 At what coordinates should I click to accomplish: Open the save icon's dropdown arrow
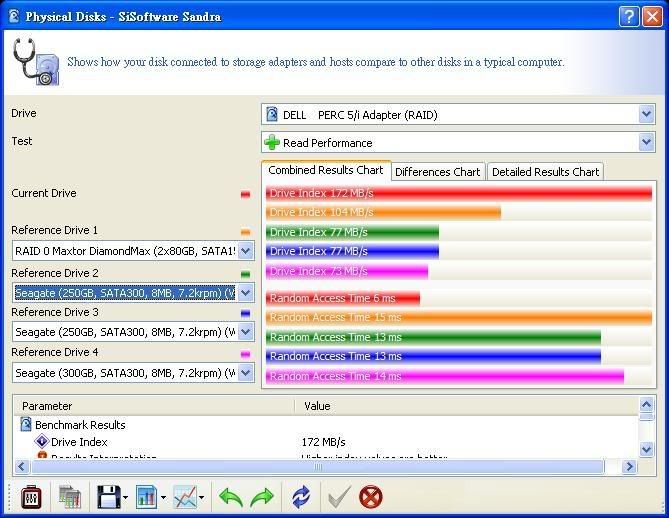click(x=125, y=498)
